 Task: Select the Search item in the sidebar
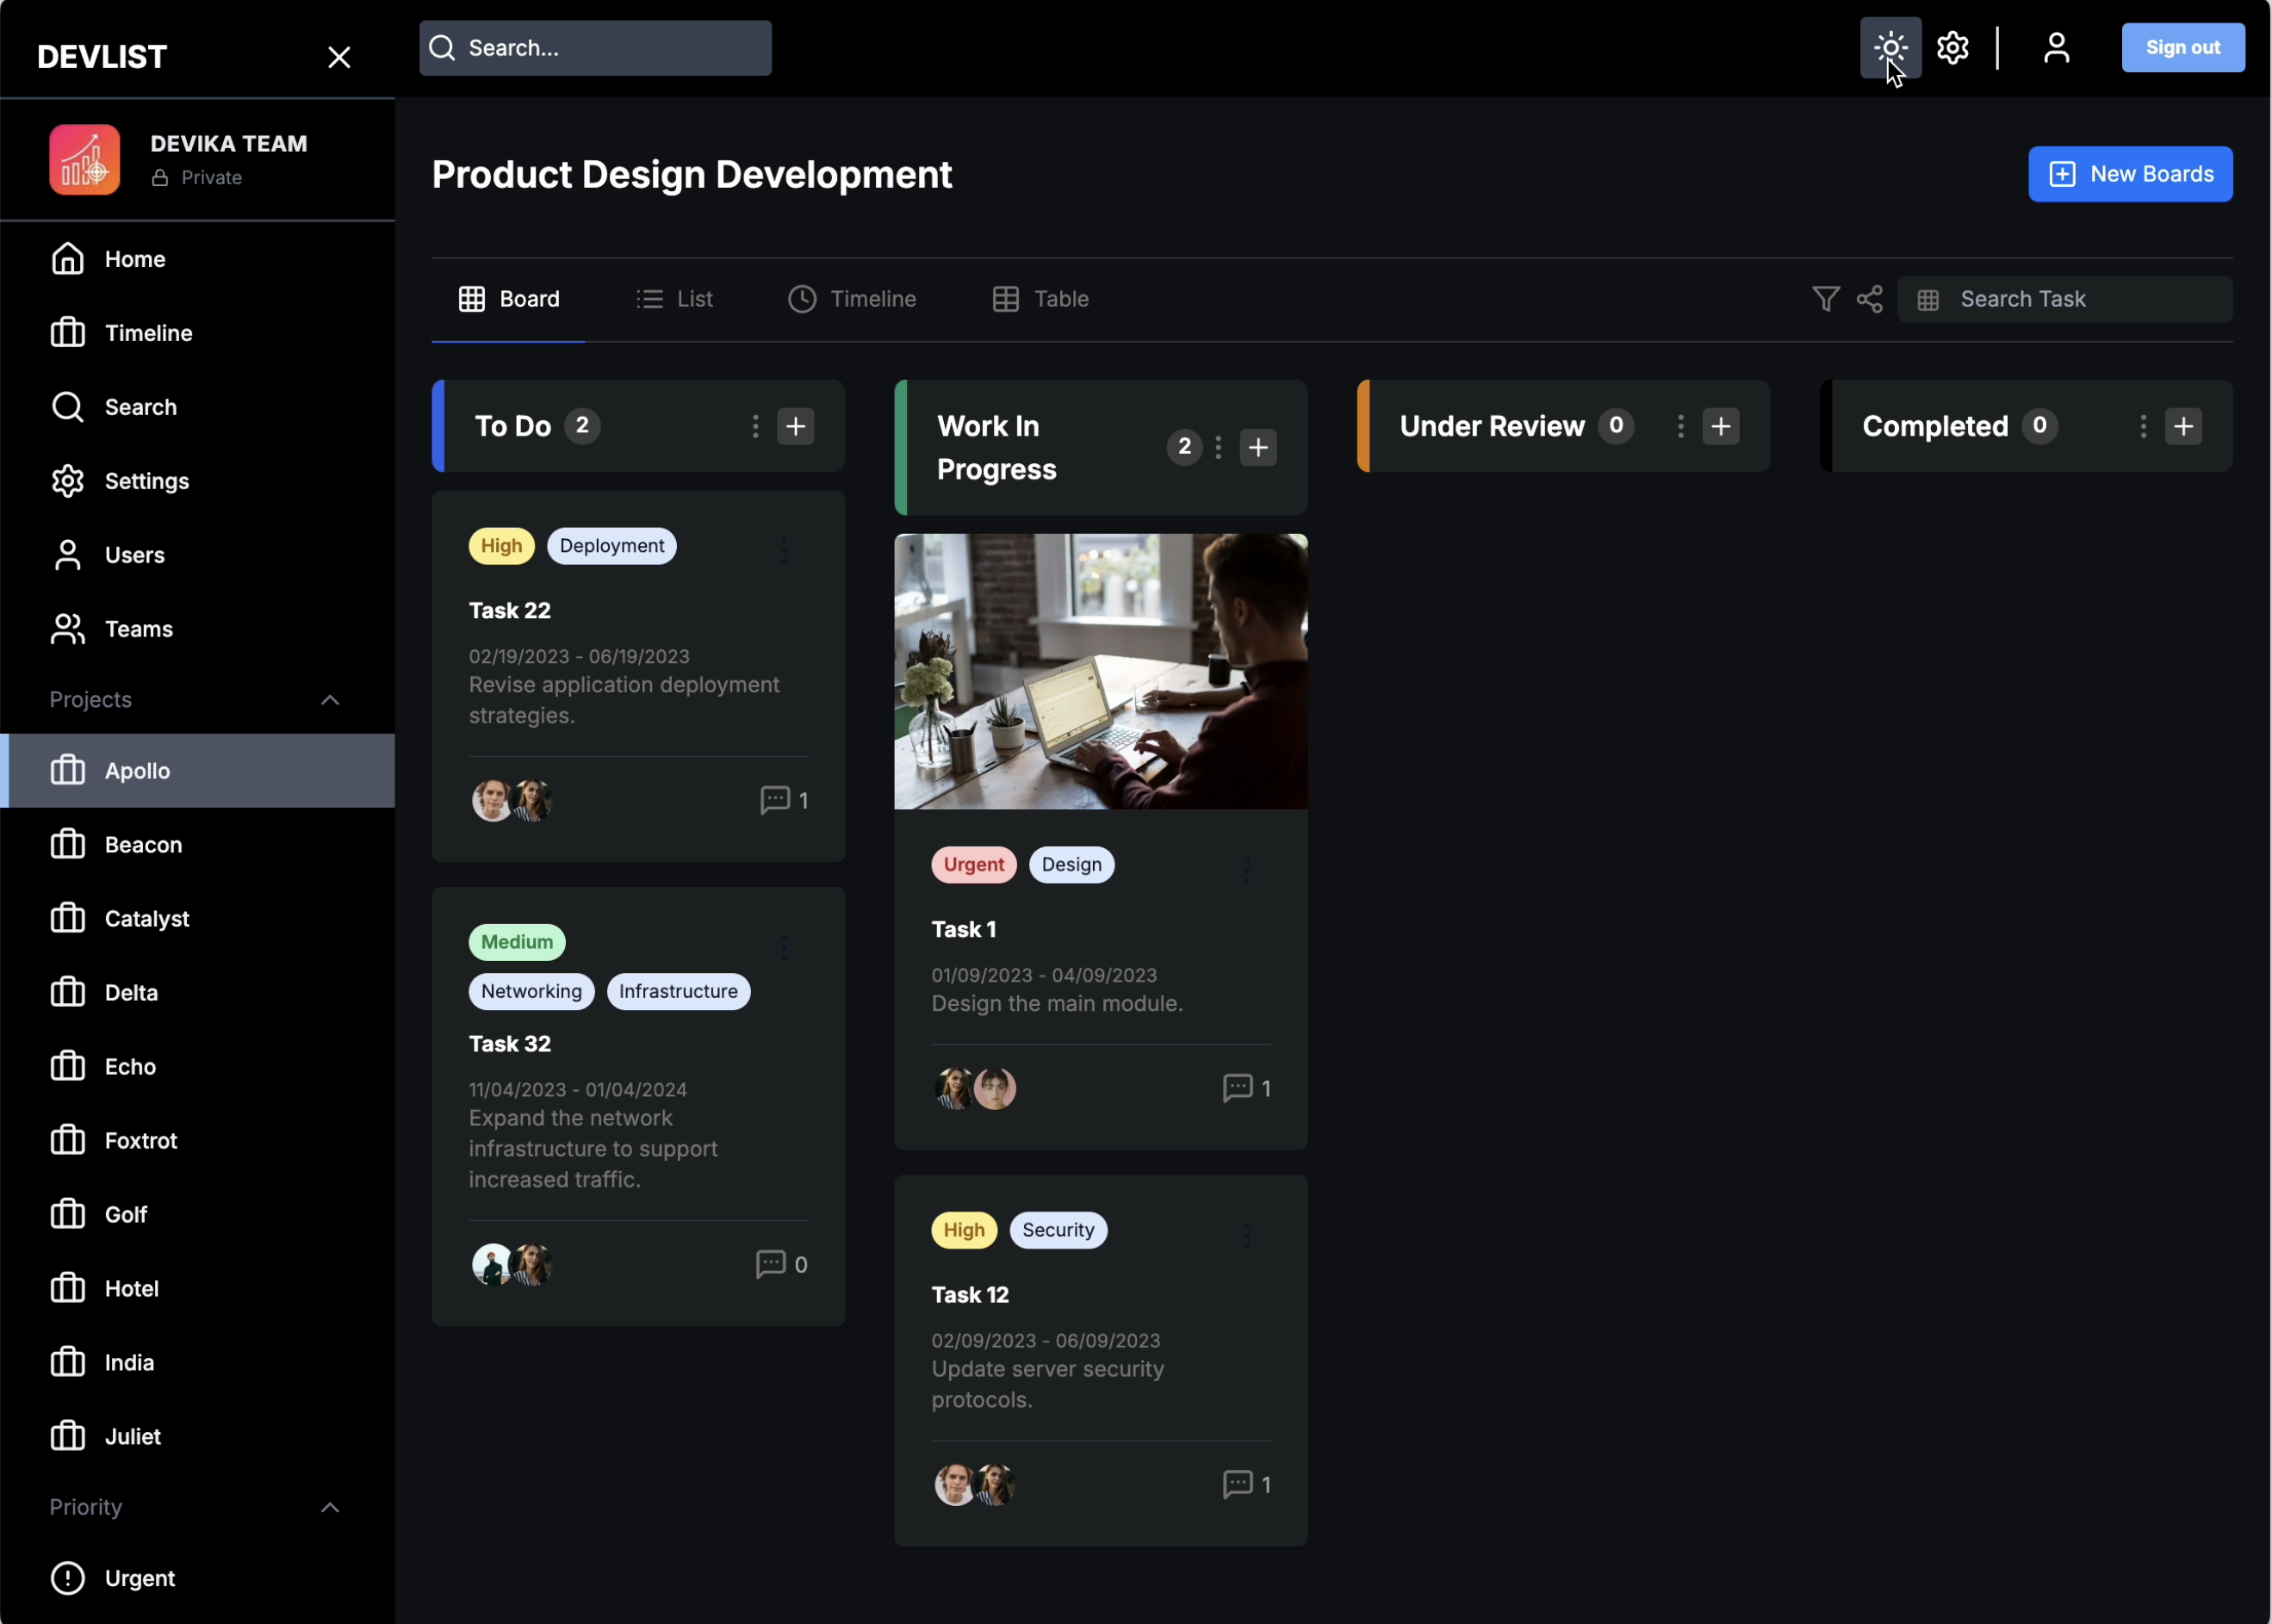click(x=139, y=406)
